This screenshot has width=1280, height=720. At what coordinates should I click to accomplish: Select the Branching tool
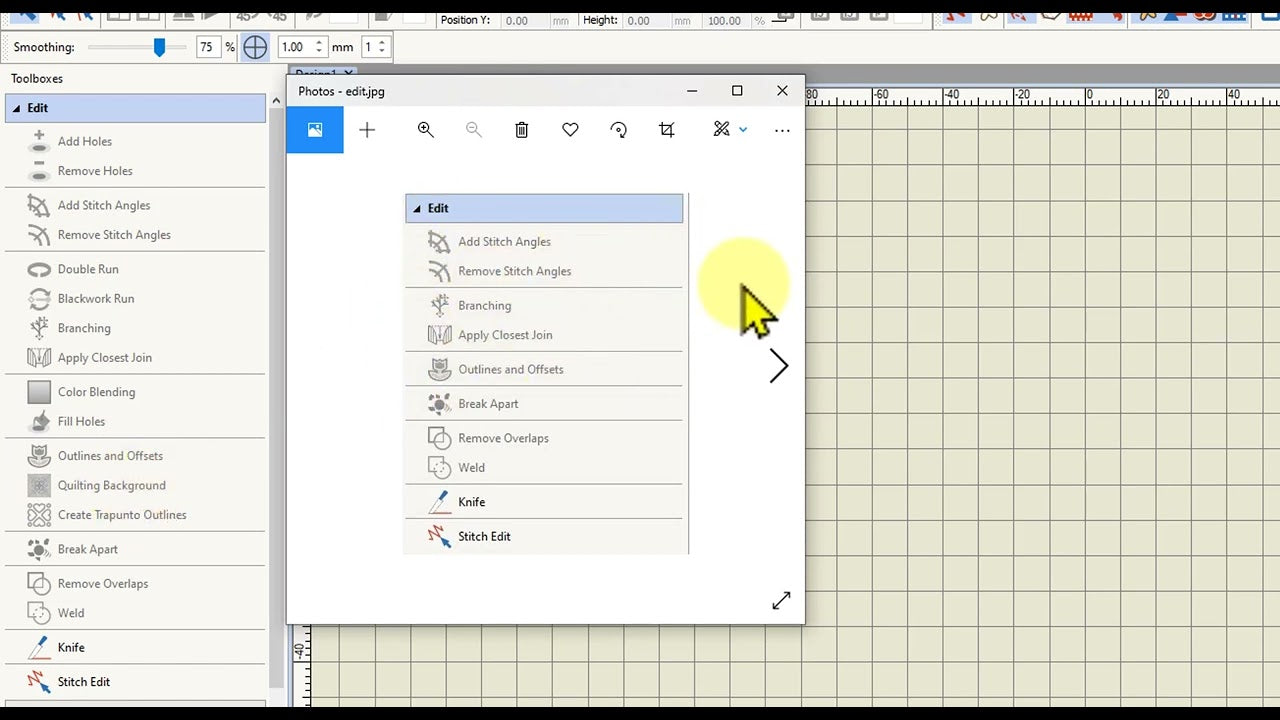84,328
